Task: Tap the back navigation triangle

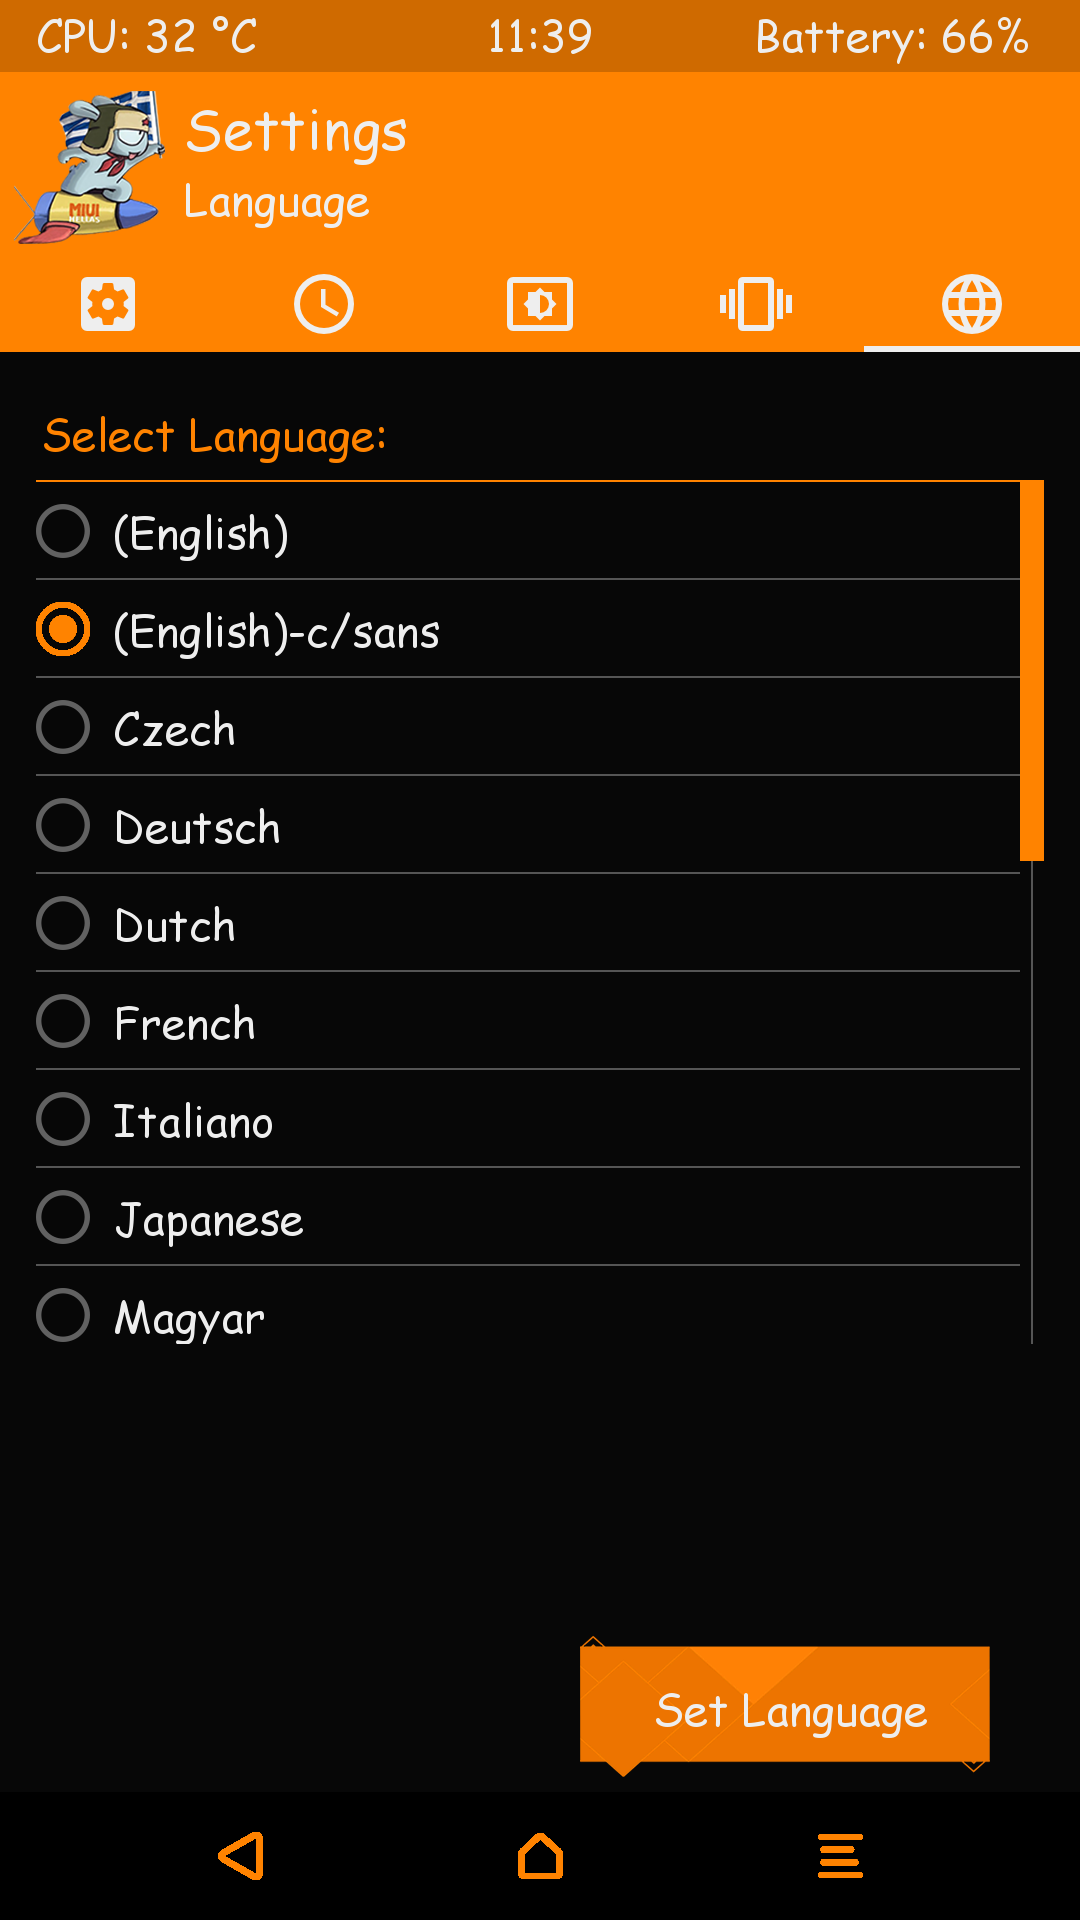Action: tap(242, 1856)
